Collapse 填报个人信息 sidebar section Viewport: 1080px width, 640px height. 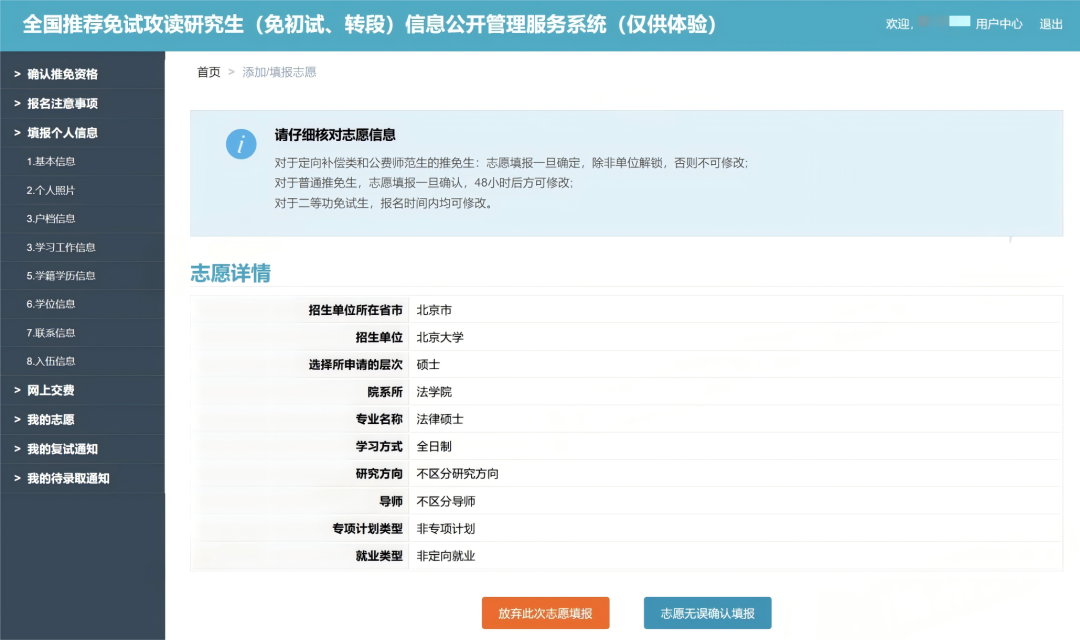[62, 132]
